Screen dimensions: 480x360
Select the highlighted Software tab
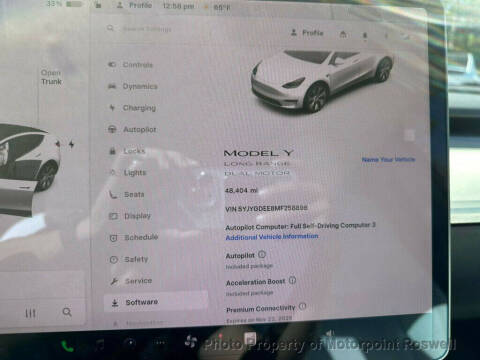tap(156, 302)
